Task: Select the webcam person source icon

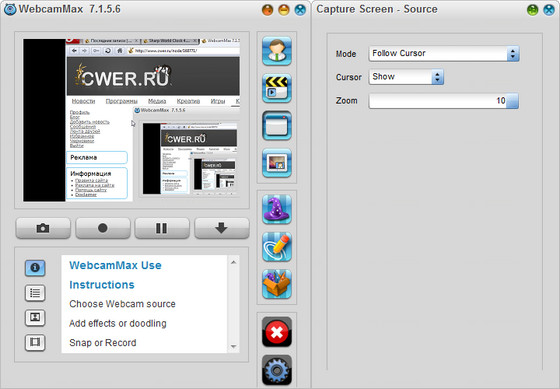Action: coord(277,51)
